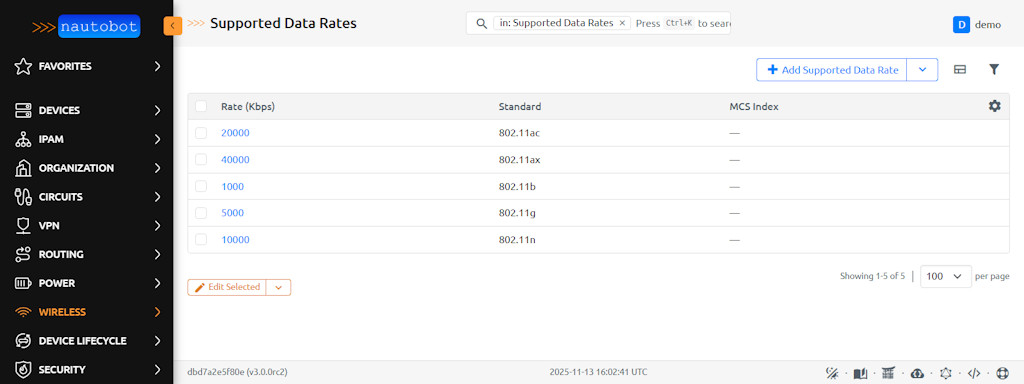Open the 20000 rate link
This screenshot has height=384, width=1024.
235,133
